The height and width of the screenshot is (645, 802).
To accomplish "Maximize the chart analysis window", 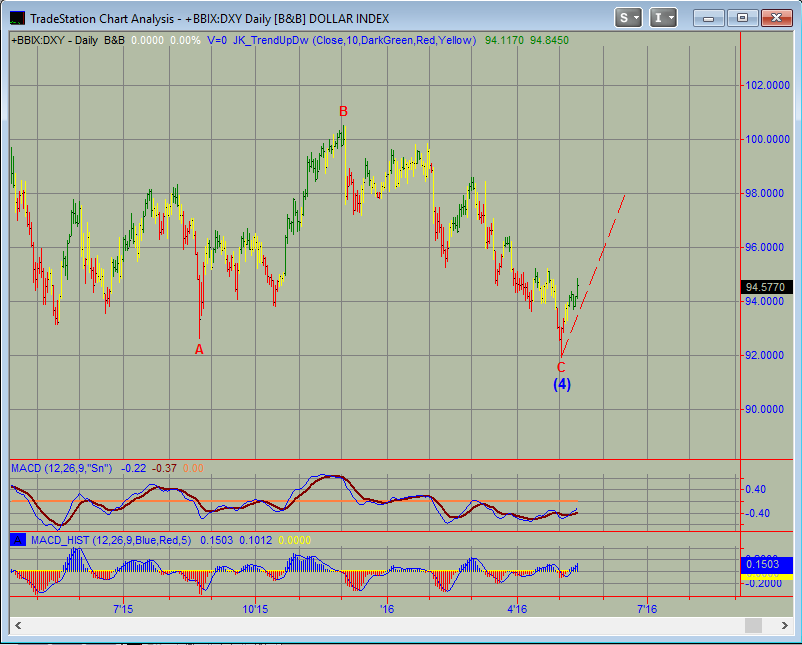I will 742,17.
